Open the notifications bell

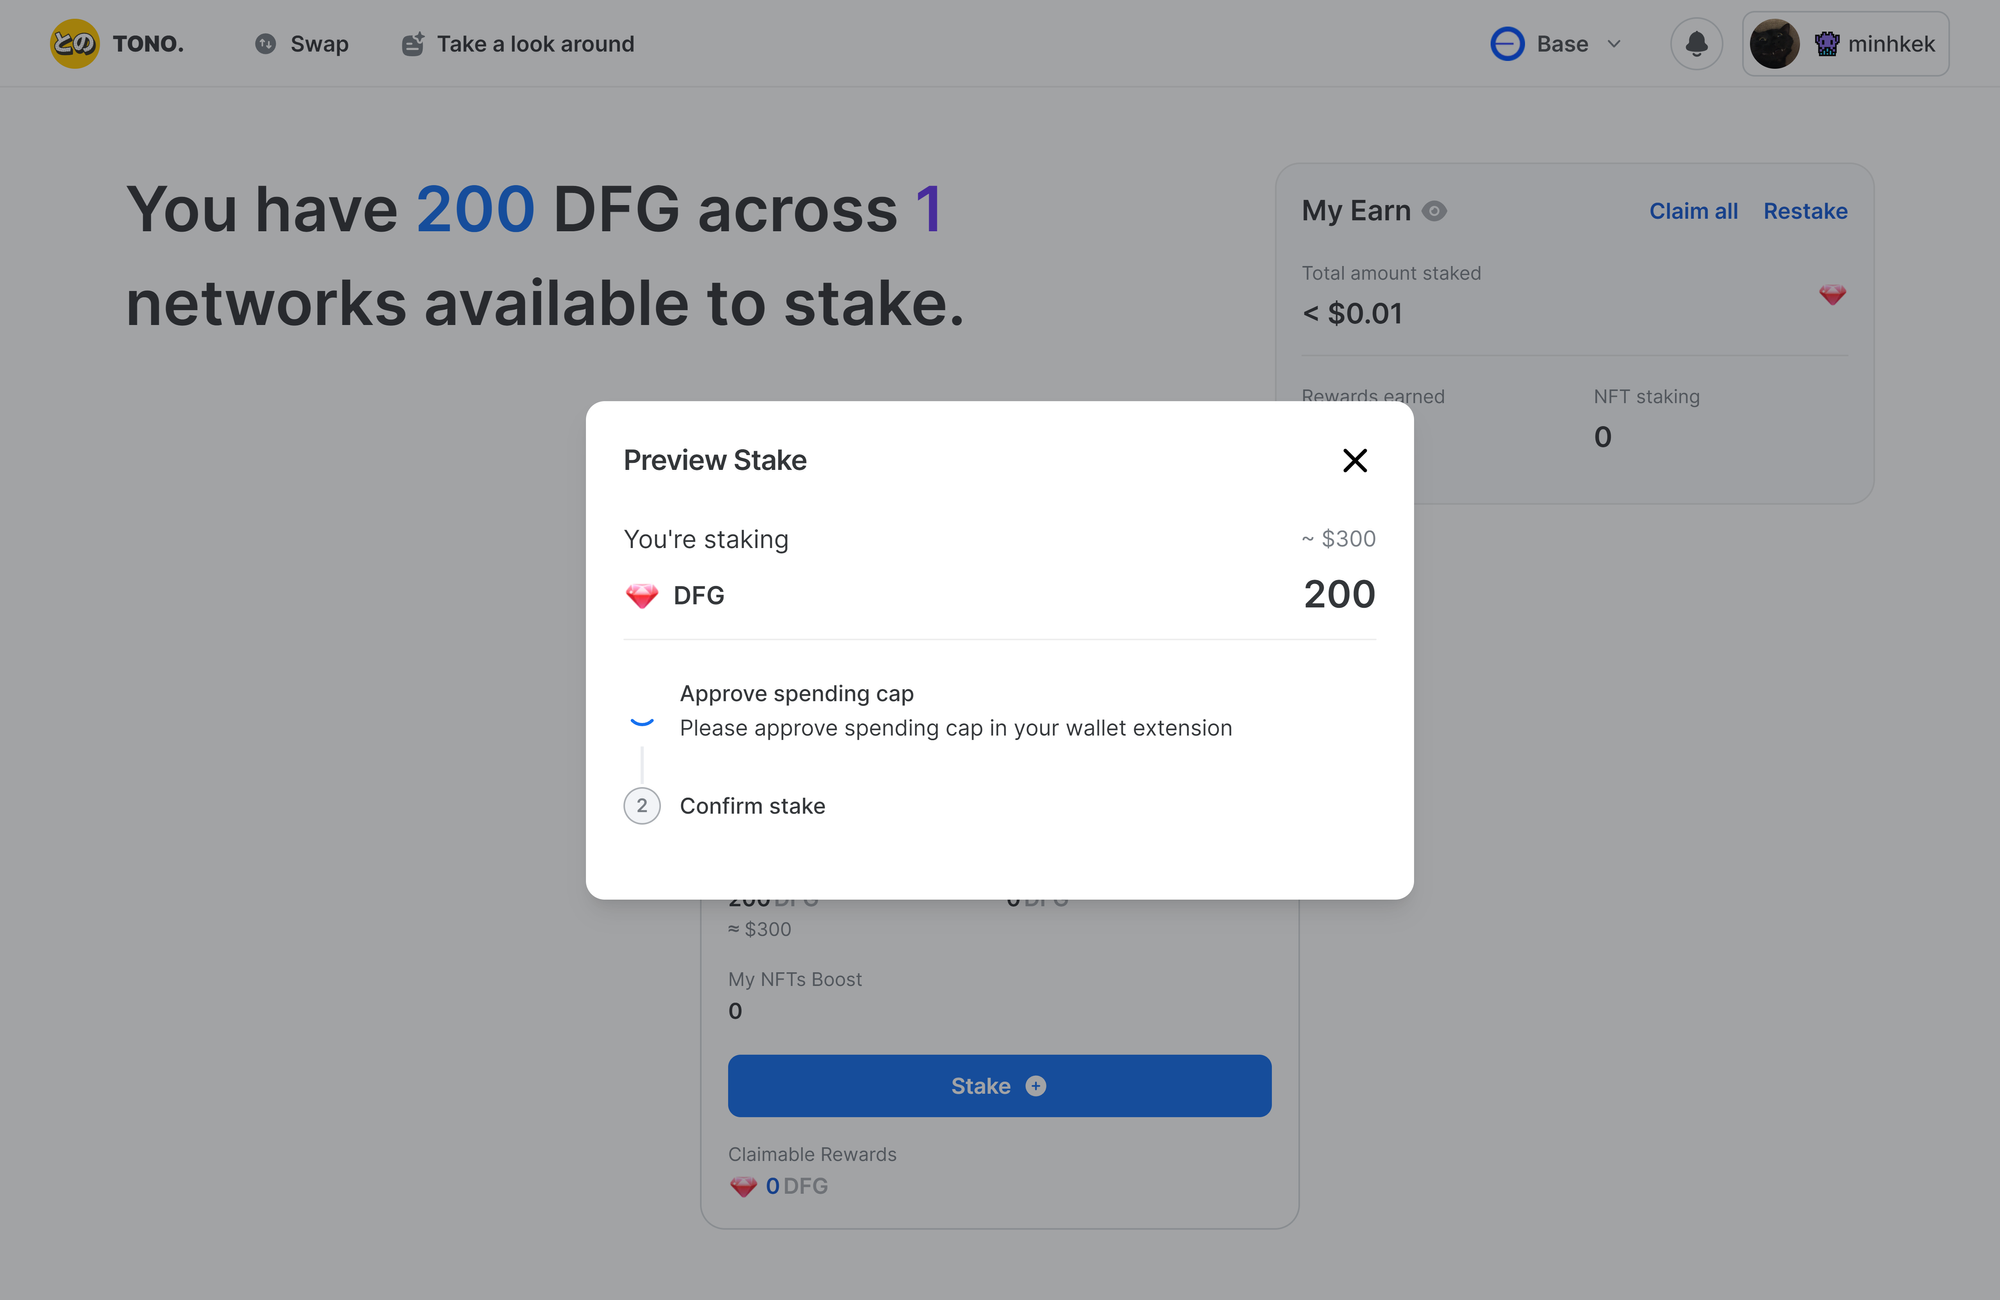pos(1696,44)
